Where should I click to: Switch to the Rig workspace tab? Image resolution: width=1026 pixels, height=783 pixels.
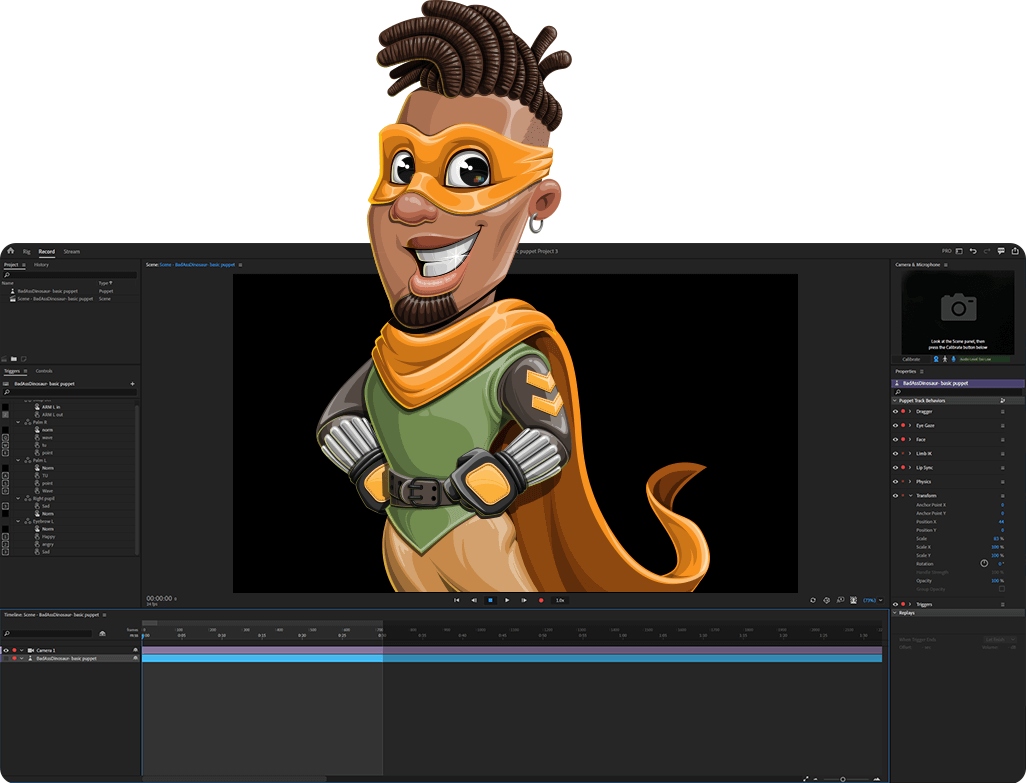(x=27, y=251)
